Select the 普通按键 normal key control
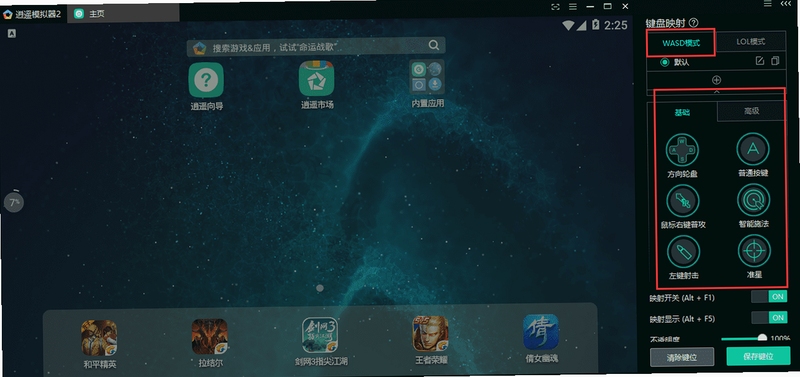Viewport: 800px width, 377px height. (753, 149)
